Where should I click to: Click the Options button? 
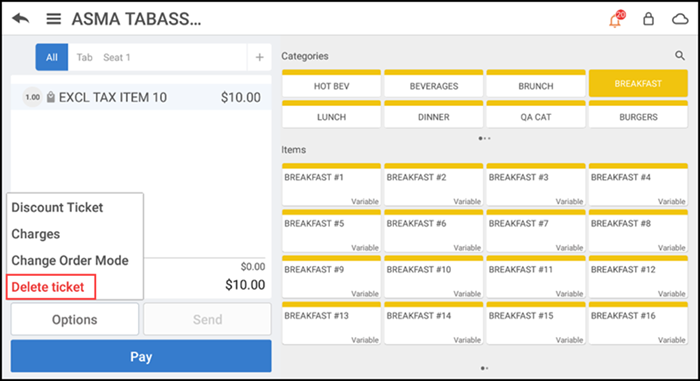click(75, 319)
